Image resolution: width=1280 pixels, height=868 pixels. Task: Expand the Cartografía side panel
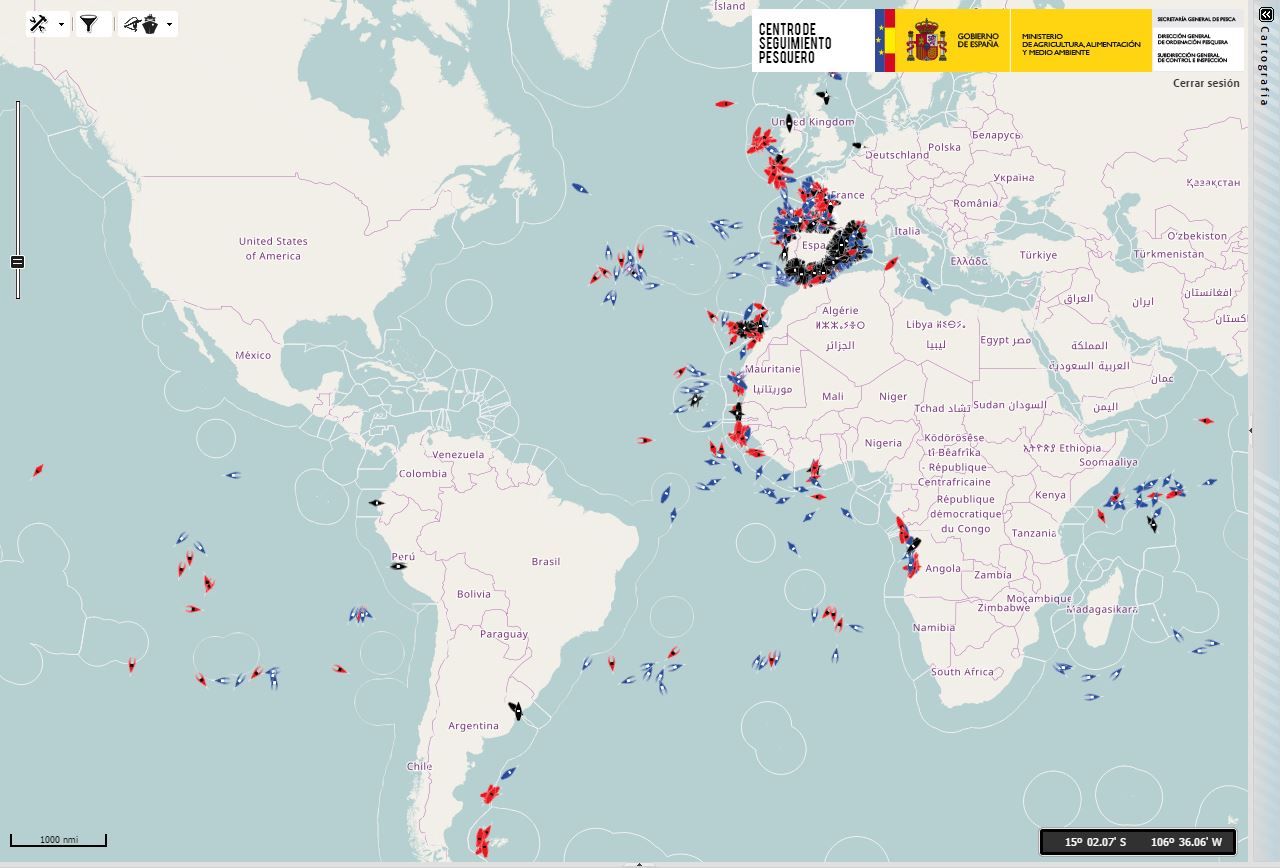click(1266, 14)
